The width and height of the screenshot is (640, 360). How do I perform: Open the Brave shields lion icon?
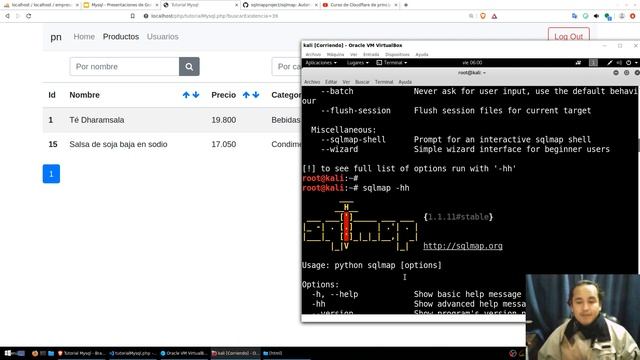coord(483,16)
